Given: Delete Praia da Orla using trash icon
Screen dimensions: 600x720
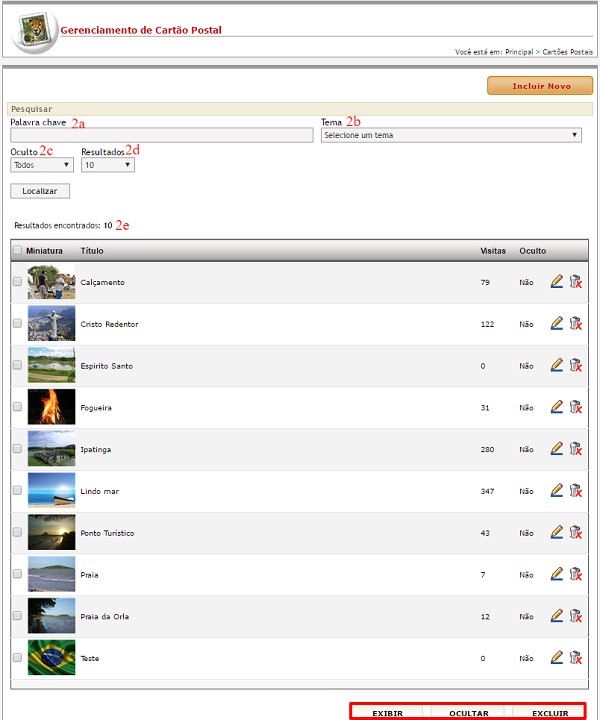Looking at the screenshot, I should (x=576, y=616).
